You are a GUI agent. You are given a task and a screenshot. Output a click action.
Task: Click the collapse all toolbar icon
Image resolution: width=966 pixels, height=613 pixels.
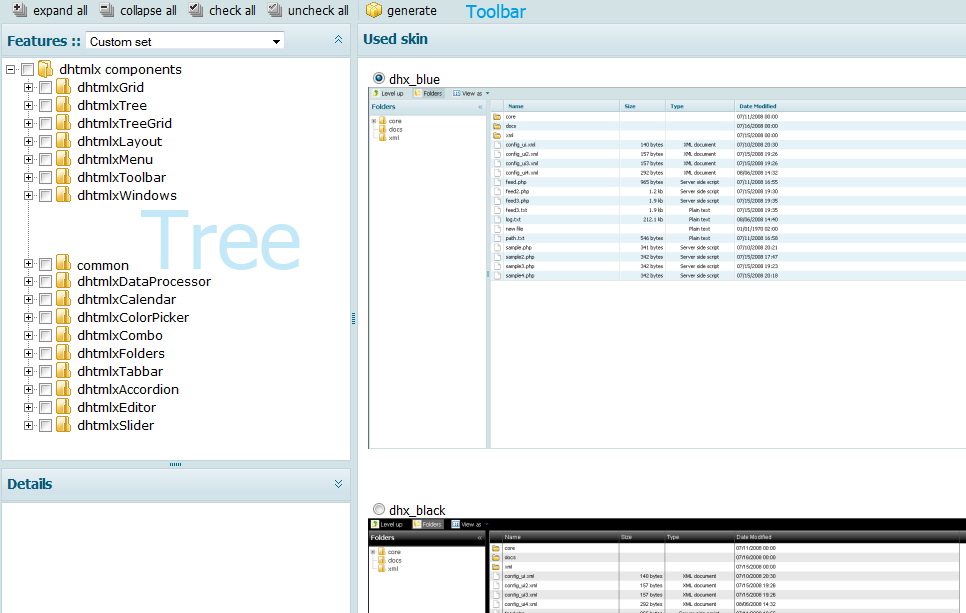point(107,10)
